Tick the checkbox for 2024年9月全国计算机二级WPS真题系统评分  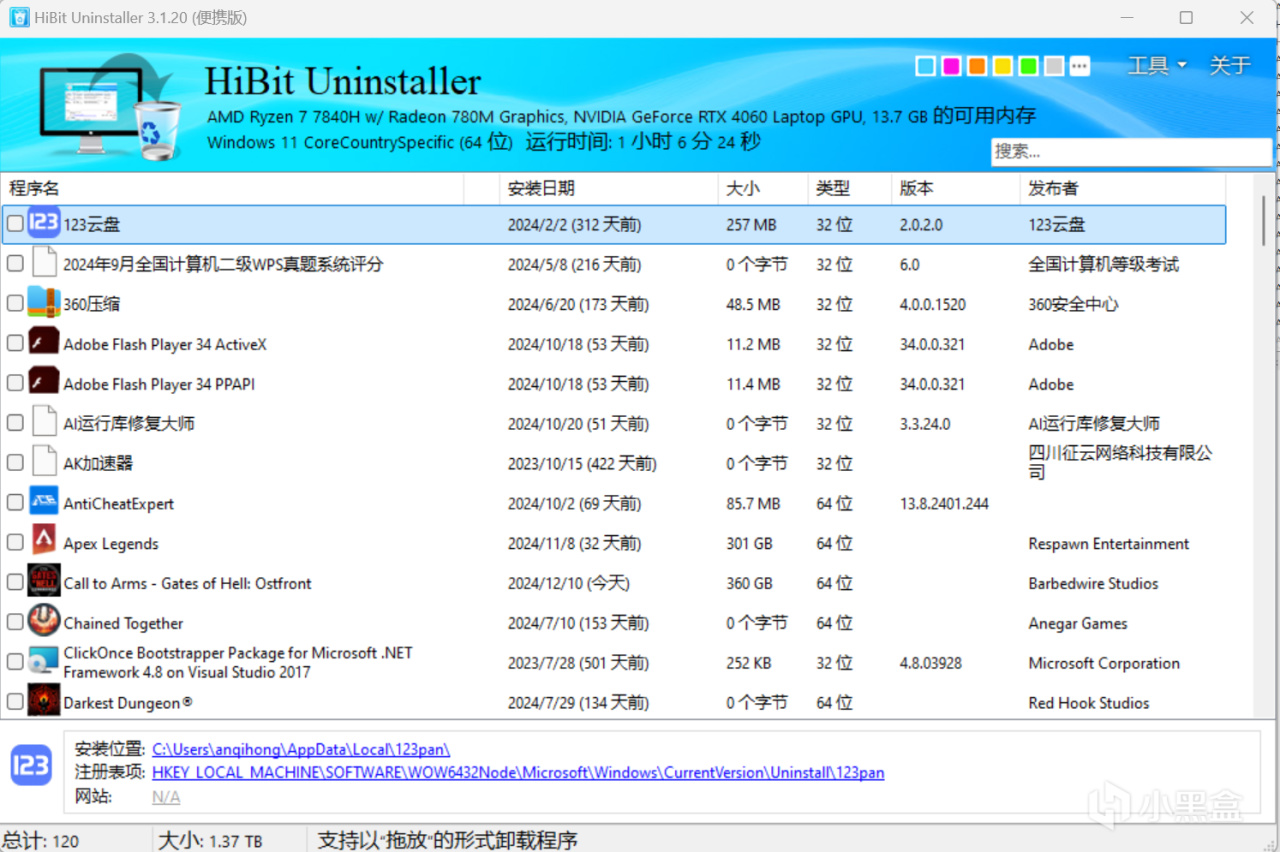(15, 264)
